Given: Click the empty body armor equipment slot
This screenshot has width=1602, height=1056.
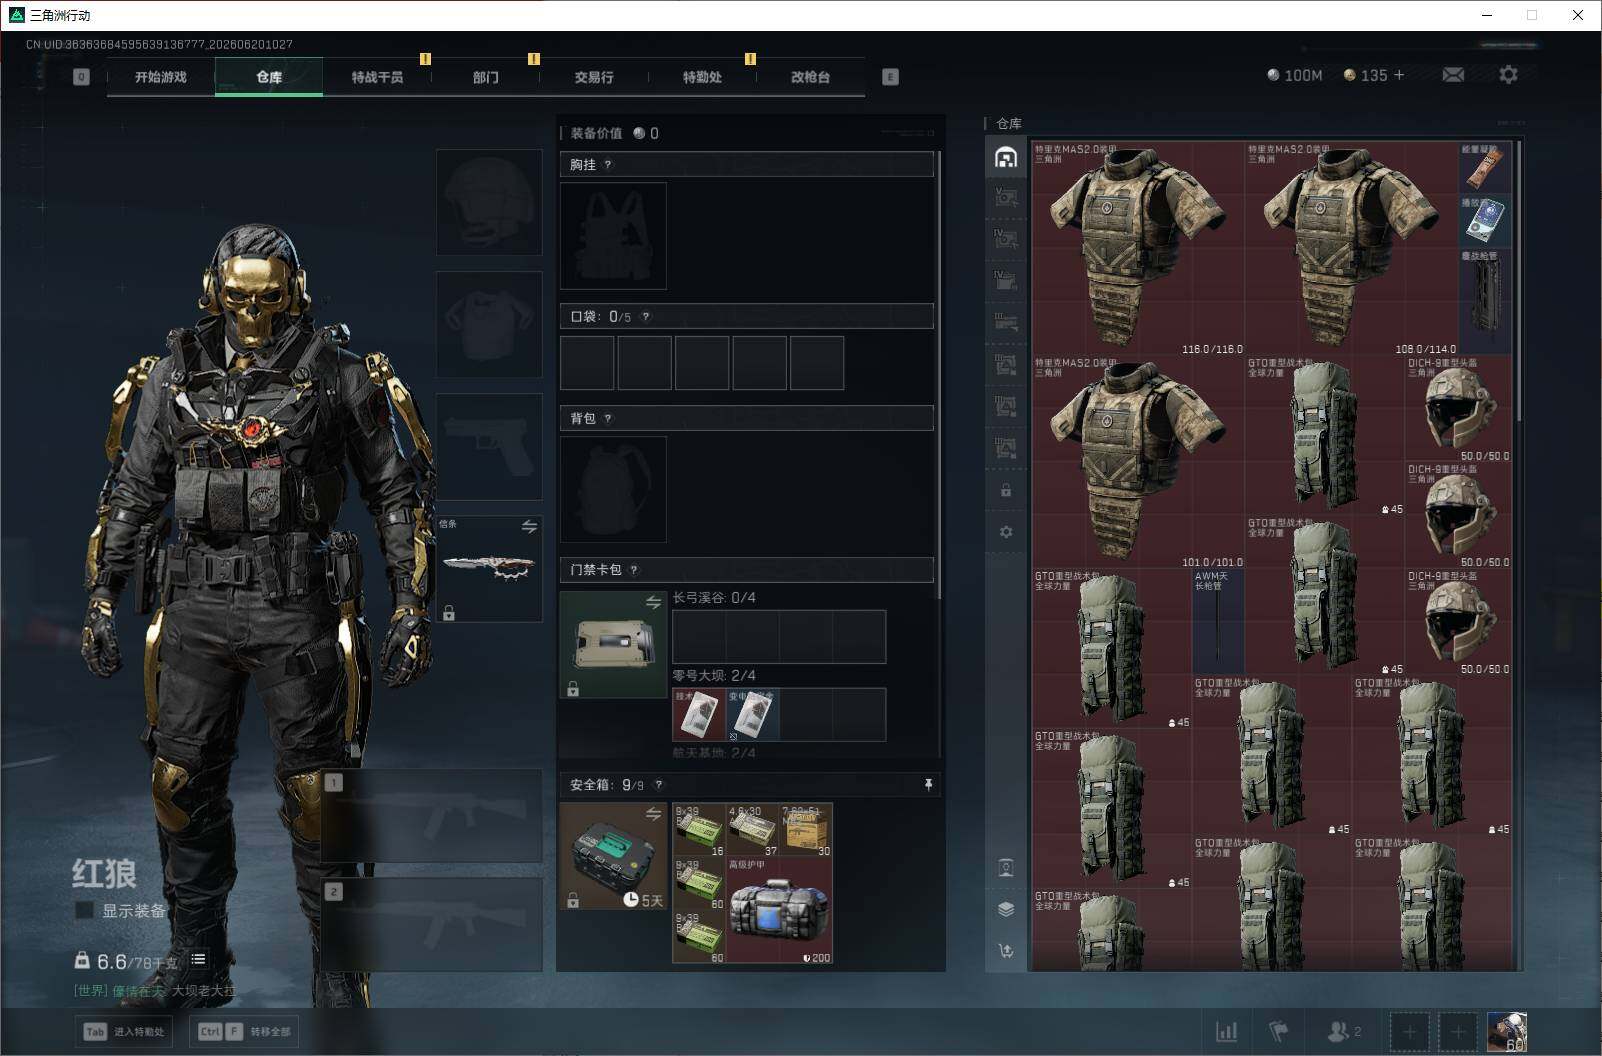Looking at the screenshot, I should tap(489, 324).
